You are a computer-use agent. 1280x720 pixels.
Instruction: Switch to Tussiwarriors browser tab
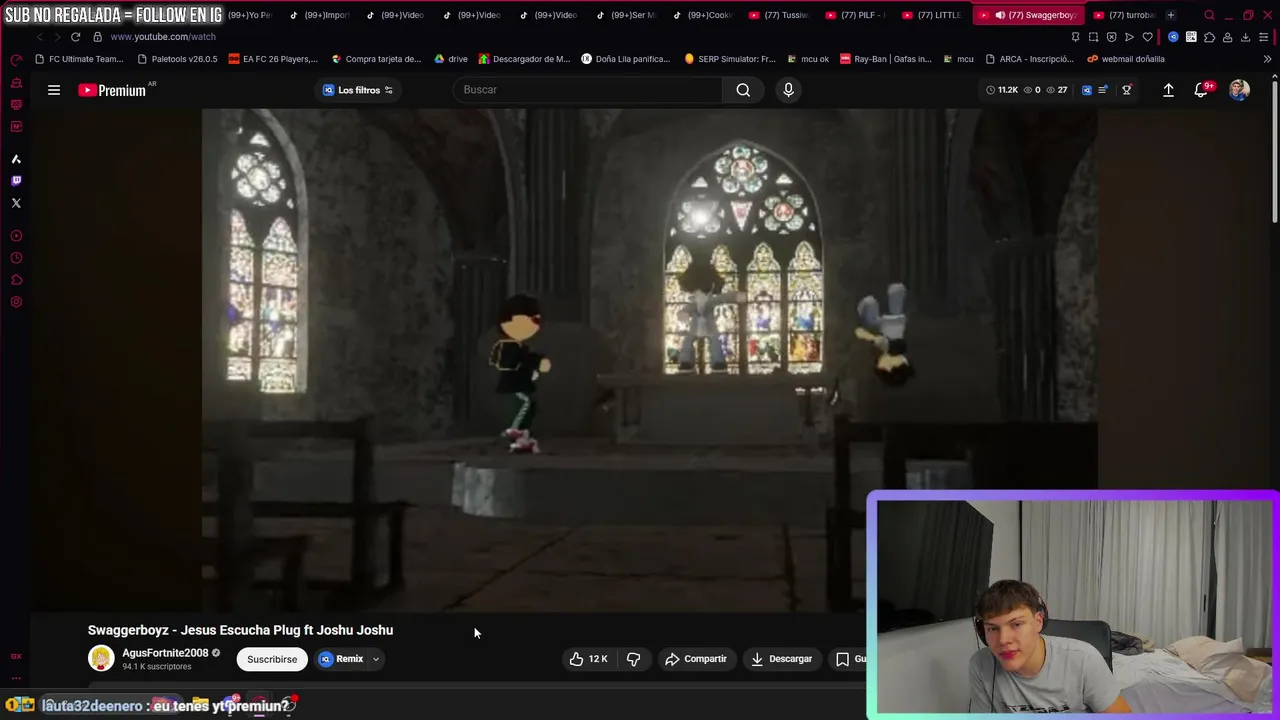779,15
